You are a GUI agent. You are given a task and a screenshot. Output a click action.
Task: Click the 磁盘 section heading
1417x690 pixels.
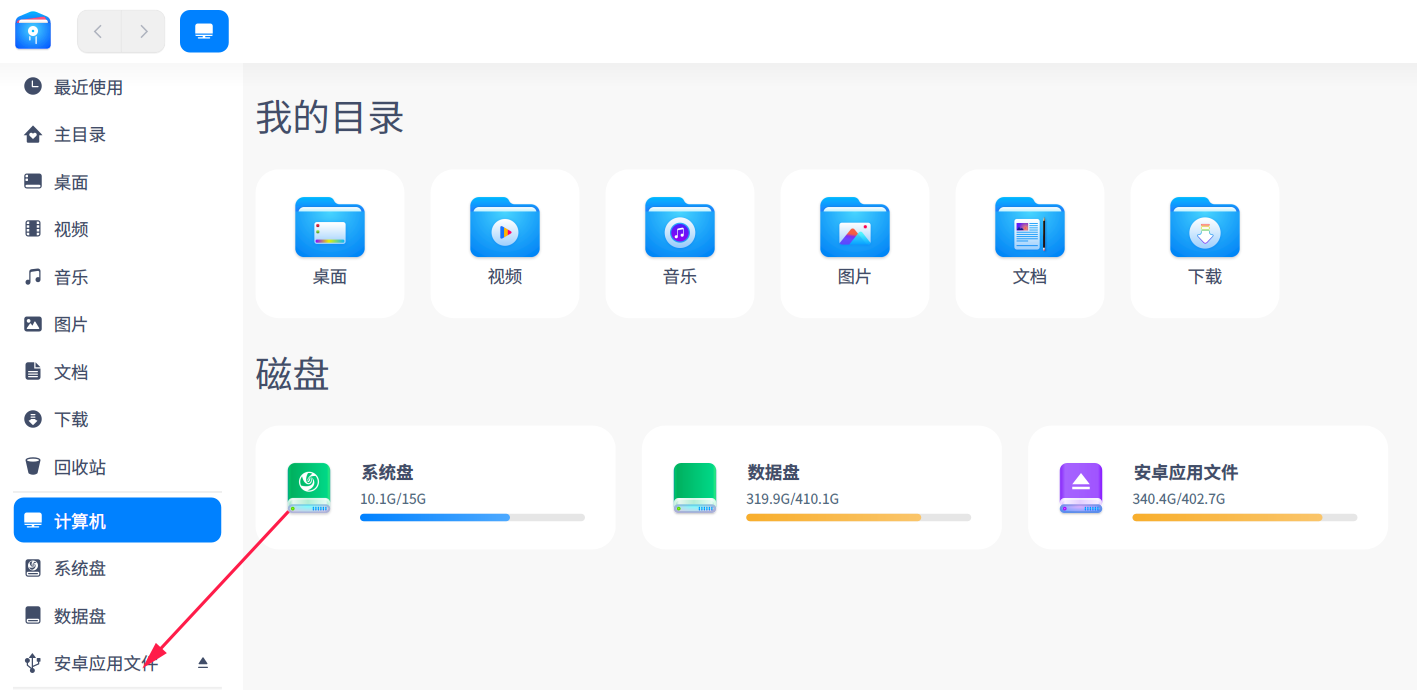point(293,374)
